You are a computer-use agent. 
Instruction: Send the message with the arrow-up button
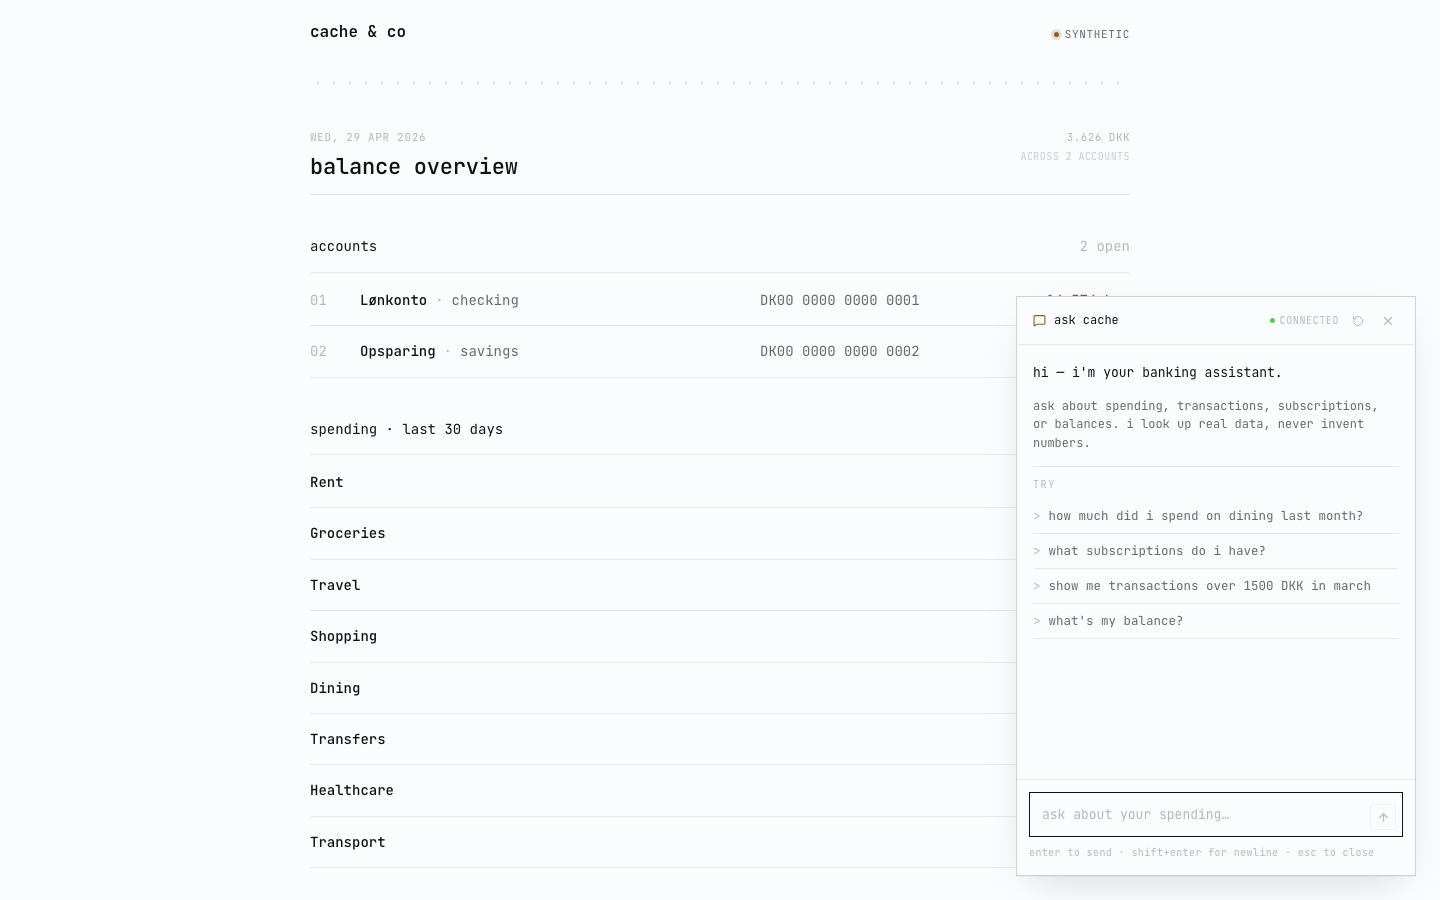point(1383,817)
